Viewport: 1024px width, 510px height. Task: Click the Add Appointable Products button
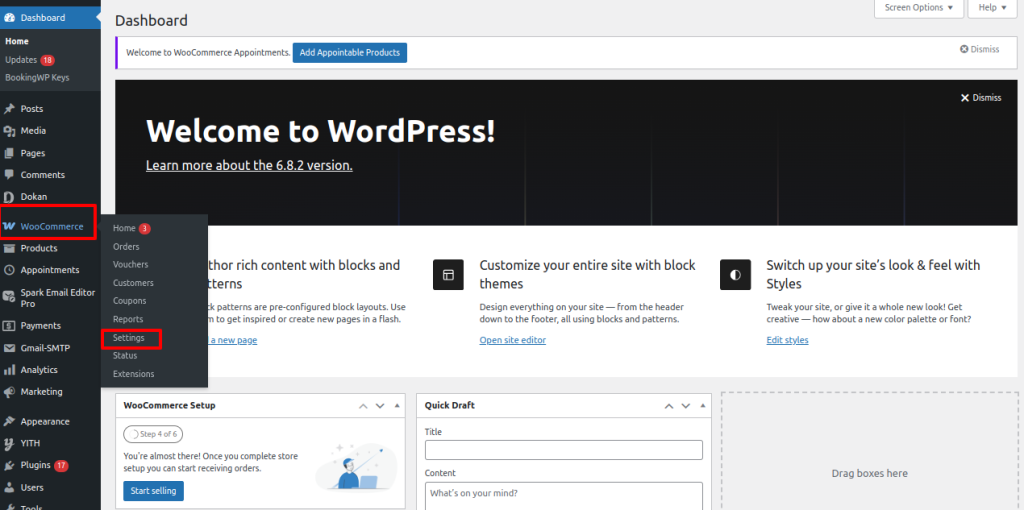pos(349,52)
